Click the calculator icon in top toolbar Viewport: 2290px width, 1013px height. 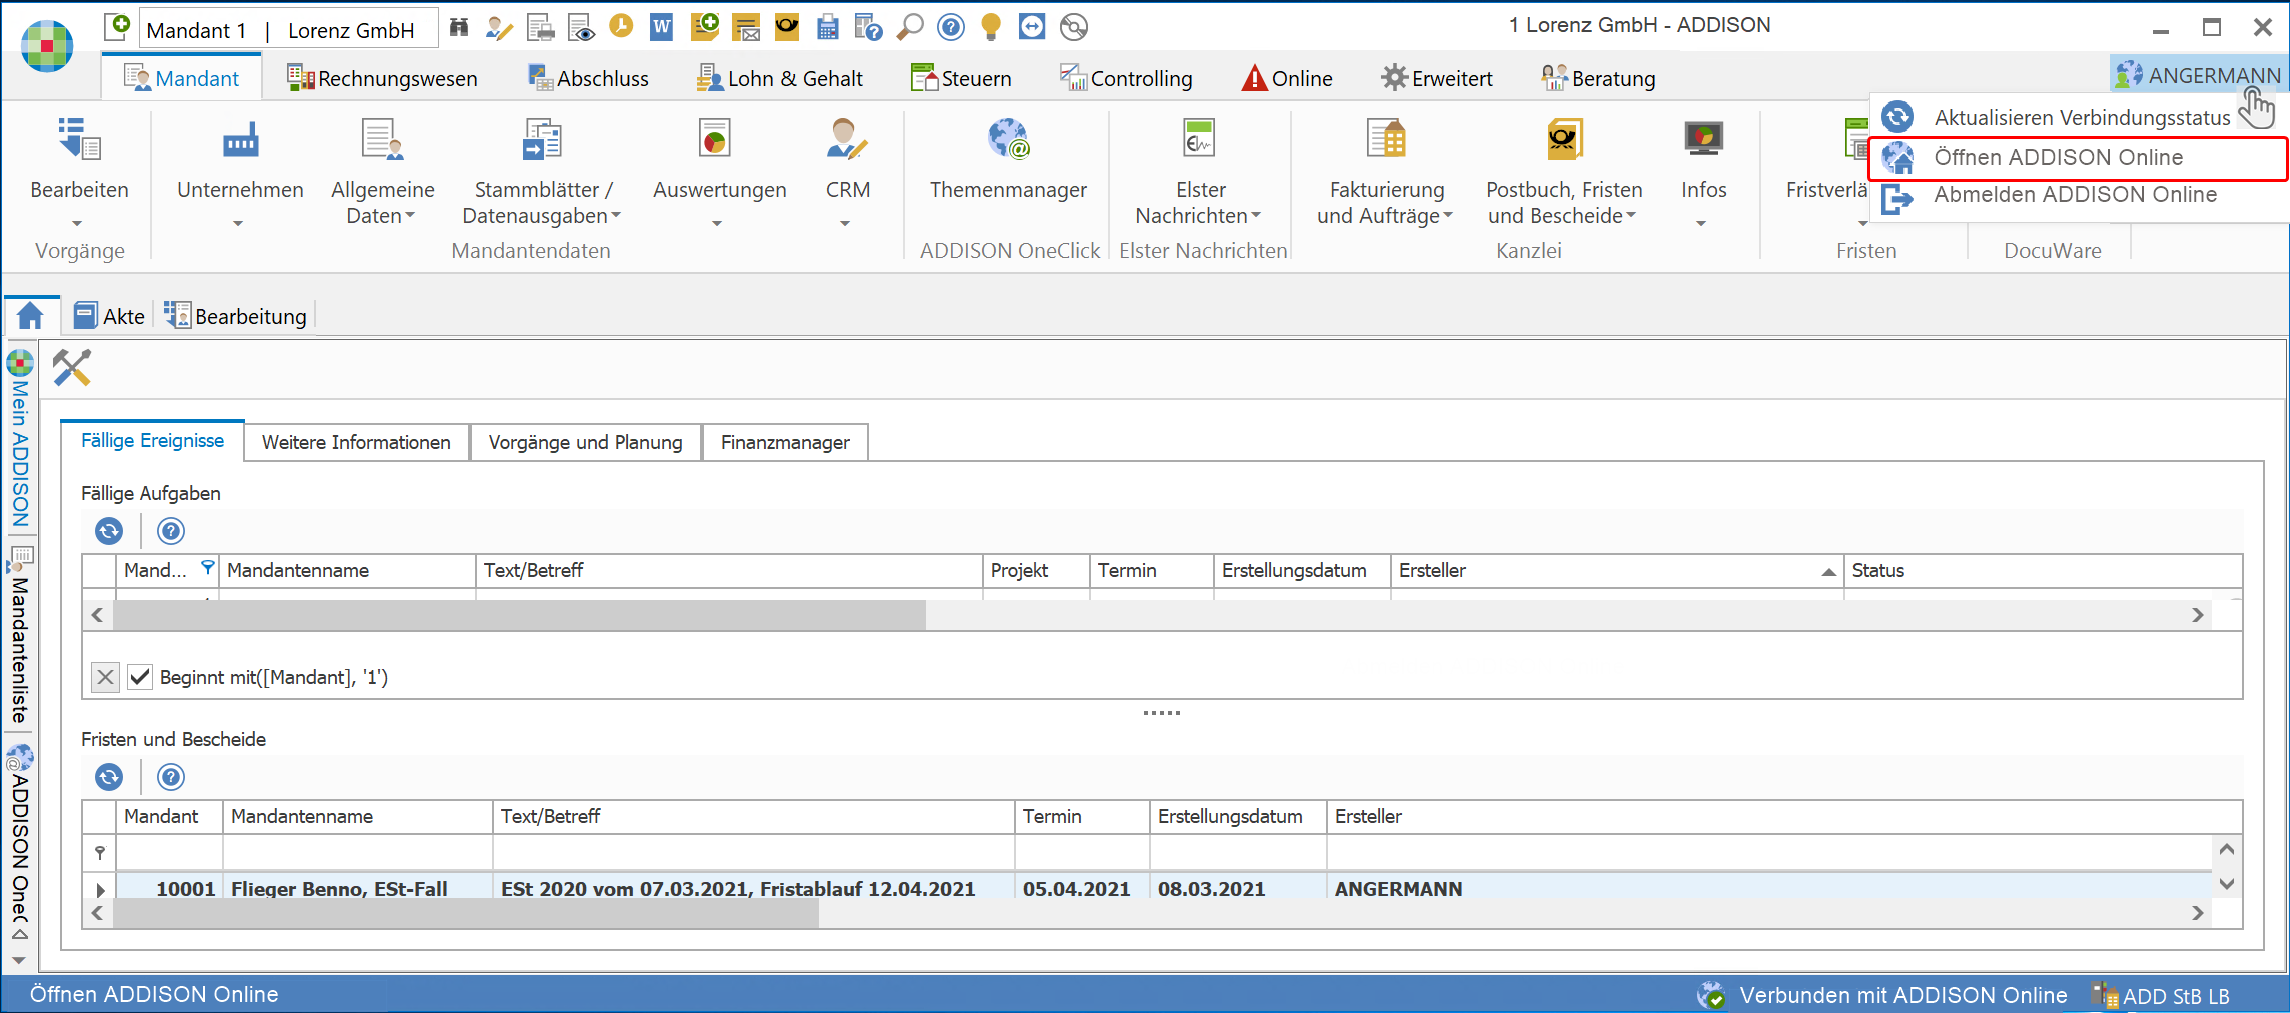[x=828, y=28]
